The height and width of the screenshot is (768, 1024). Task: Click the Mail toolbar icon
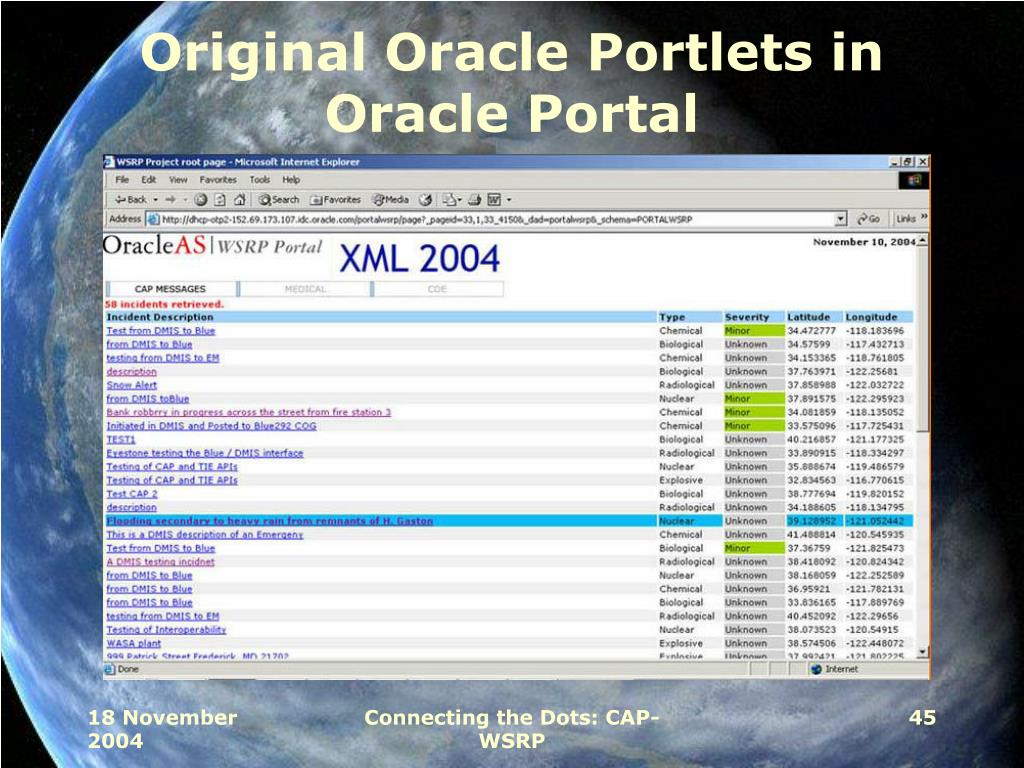449,200
